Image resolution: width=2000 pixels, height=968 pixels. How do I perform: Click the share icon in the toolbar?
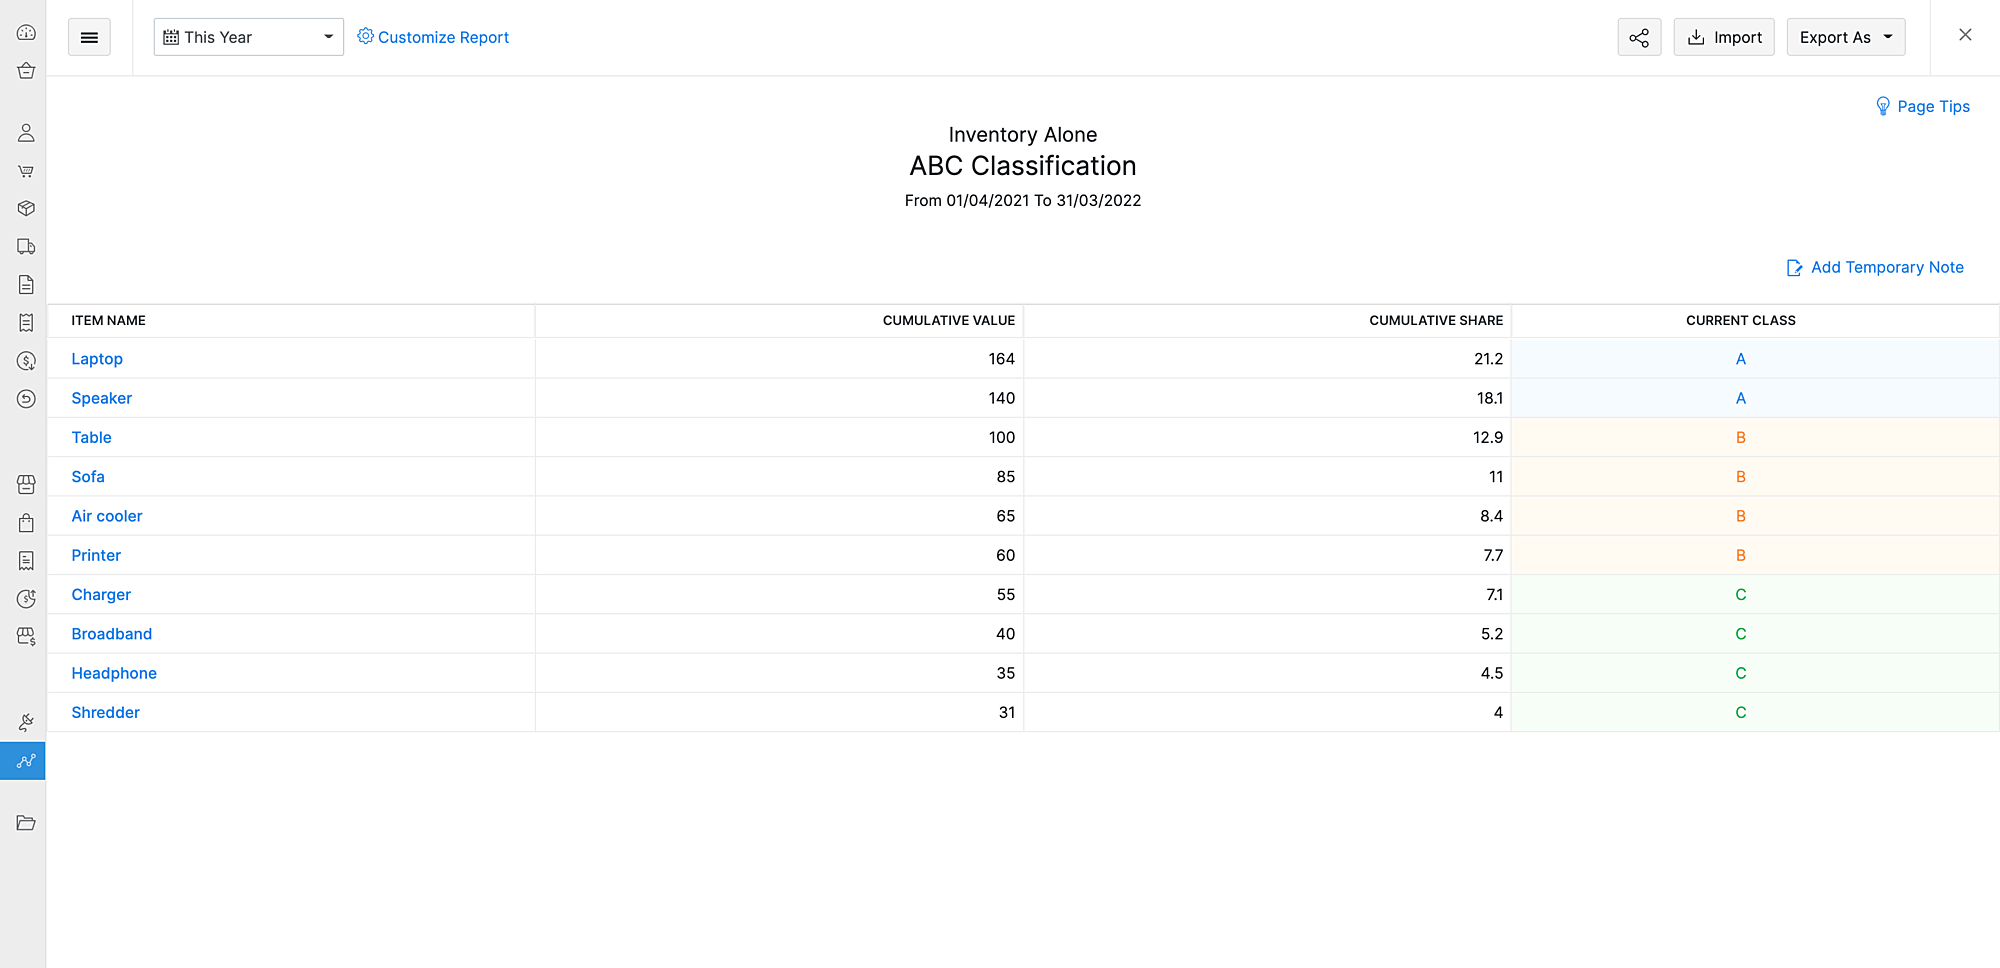[1639, 37]
